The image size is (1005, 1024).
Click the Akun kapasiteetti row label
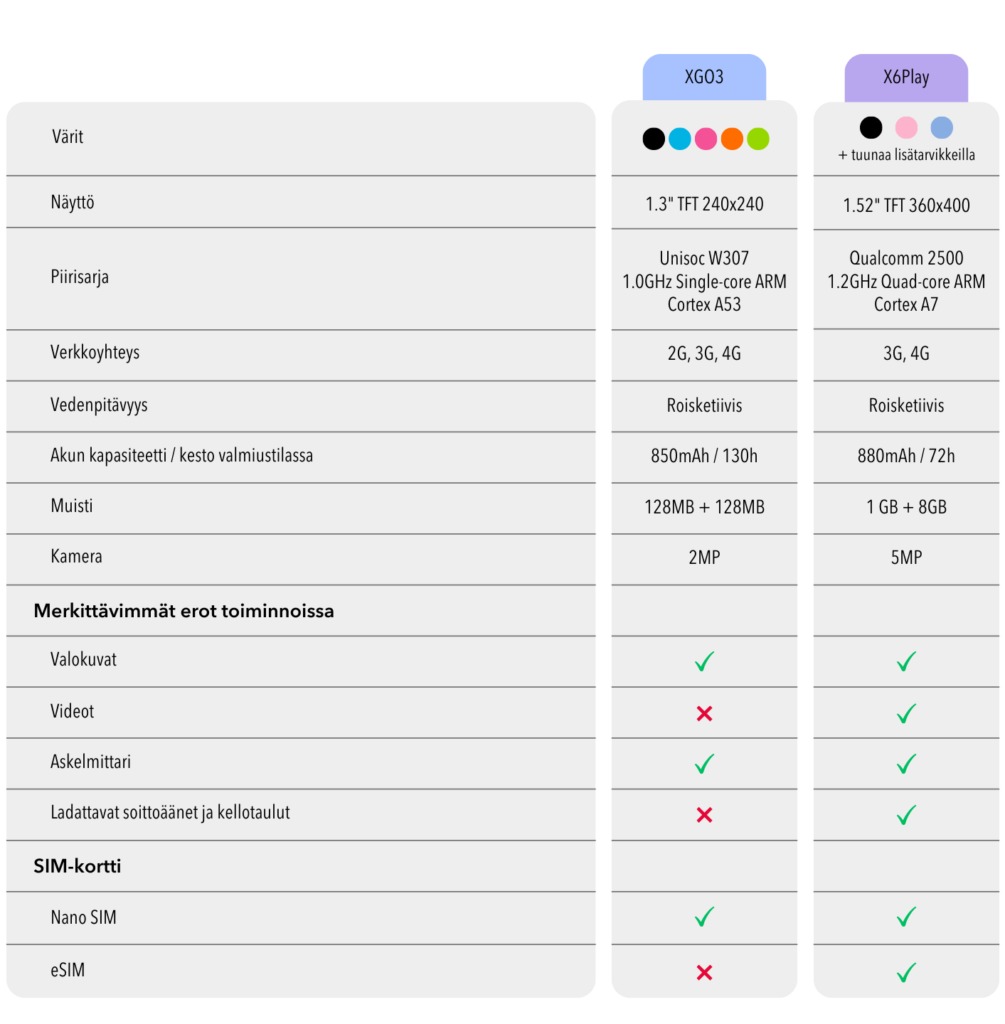tap(181, 456)
